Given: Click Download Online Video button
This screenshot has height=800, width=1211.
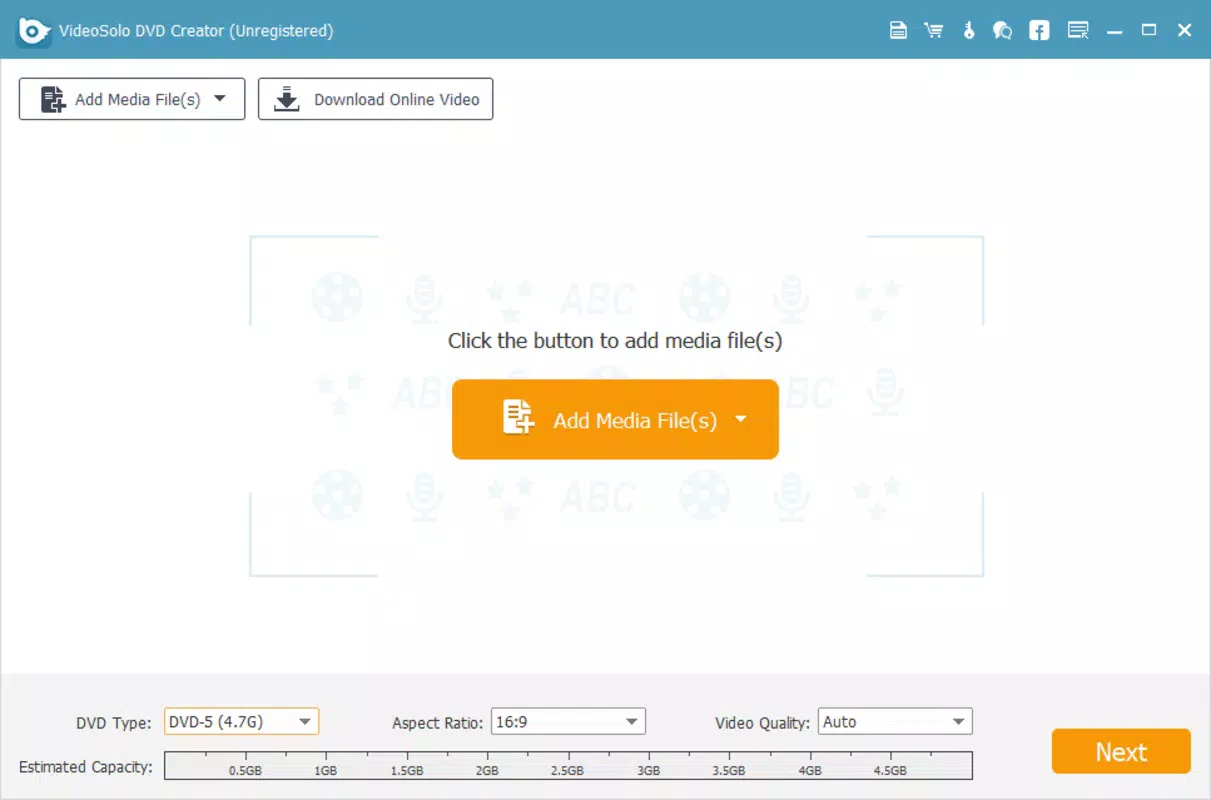Looking at the screenshot, I should [x=375, y=99].
